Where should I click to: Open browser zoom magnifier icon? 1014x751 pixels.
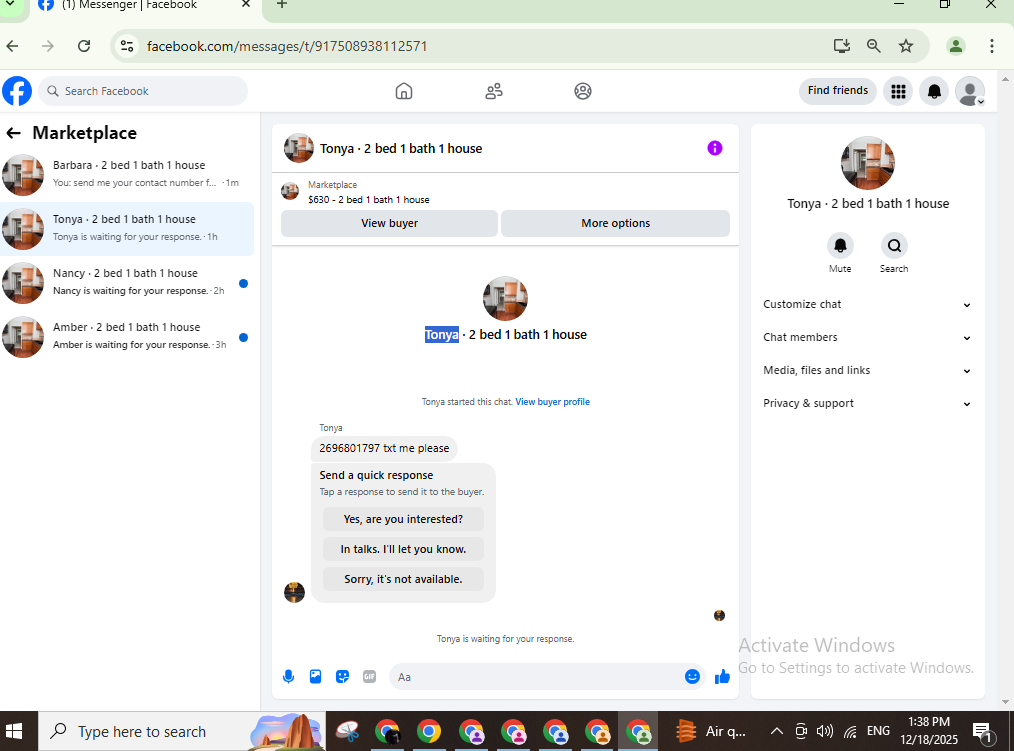coord(874,46)
